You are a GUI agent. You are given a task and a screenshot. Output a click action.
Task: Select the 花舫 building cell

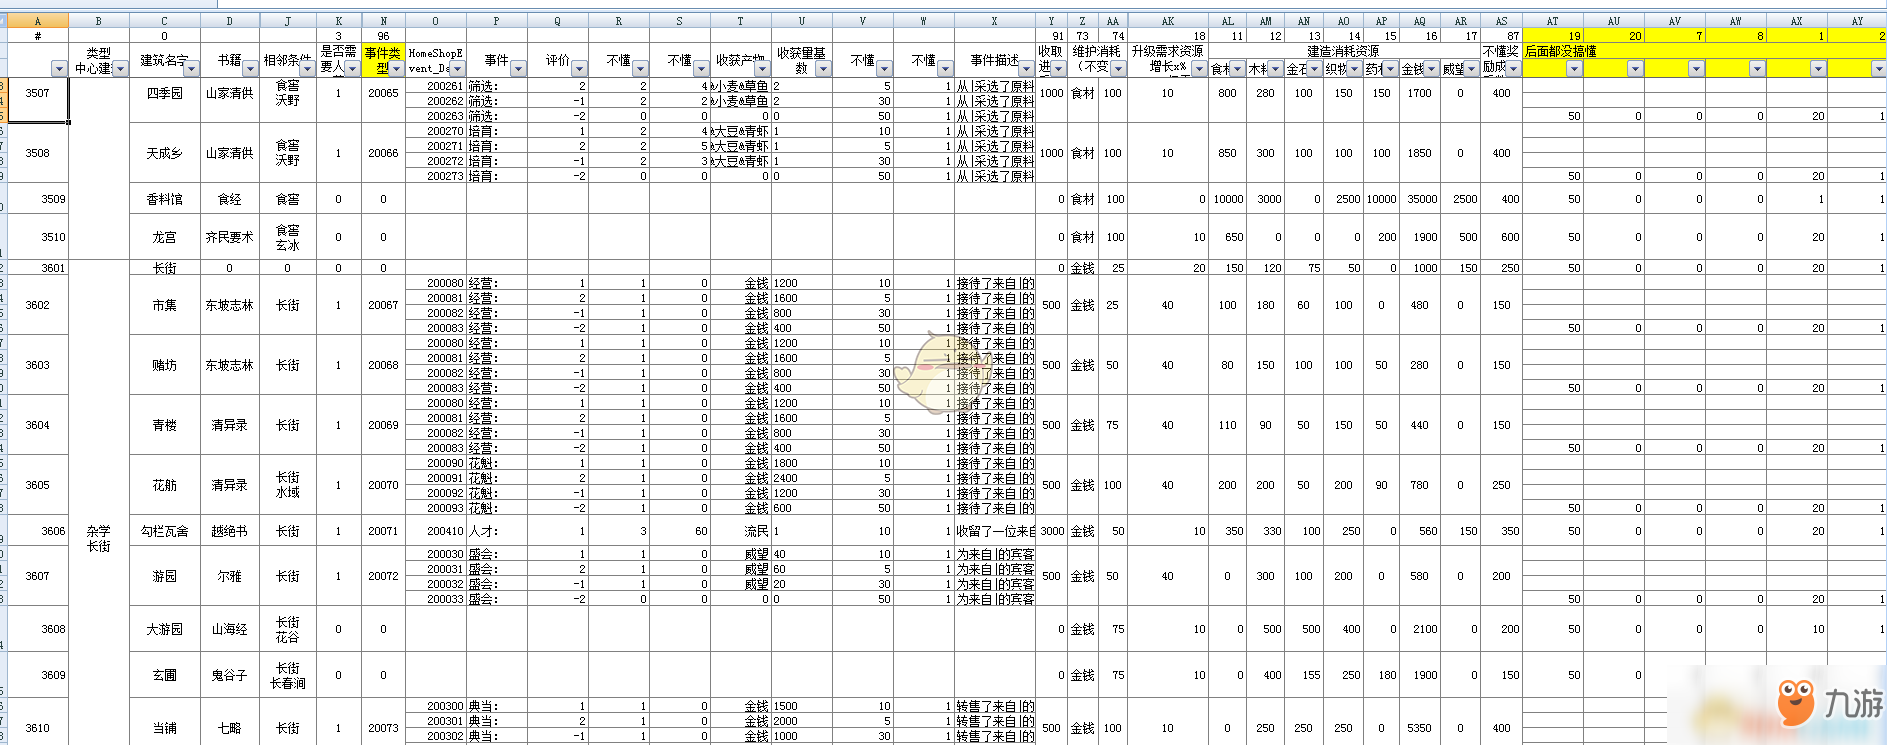pyautogui.click(x=165, y=485)
